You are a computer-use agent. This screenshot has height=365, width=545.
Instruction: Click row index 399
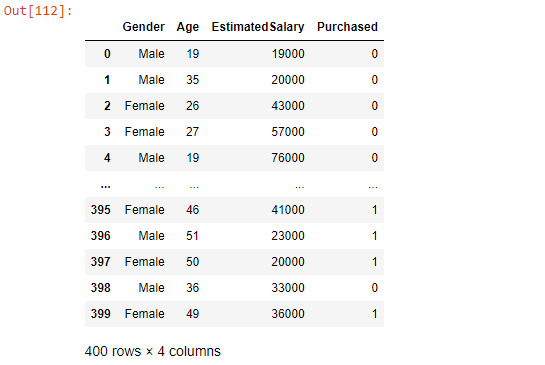(x=100, y=314)
